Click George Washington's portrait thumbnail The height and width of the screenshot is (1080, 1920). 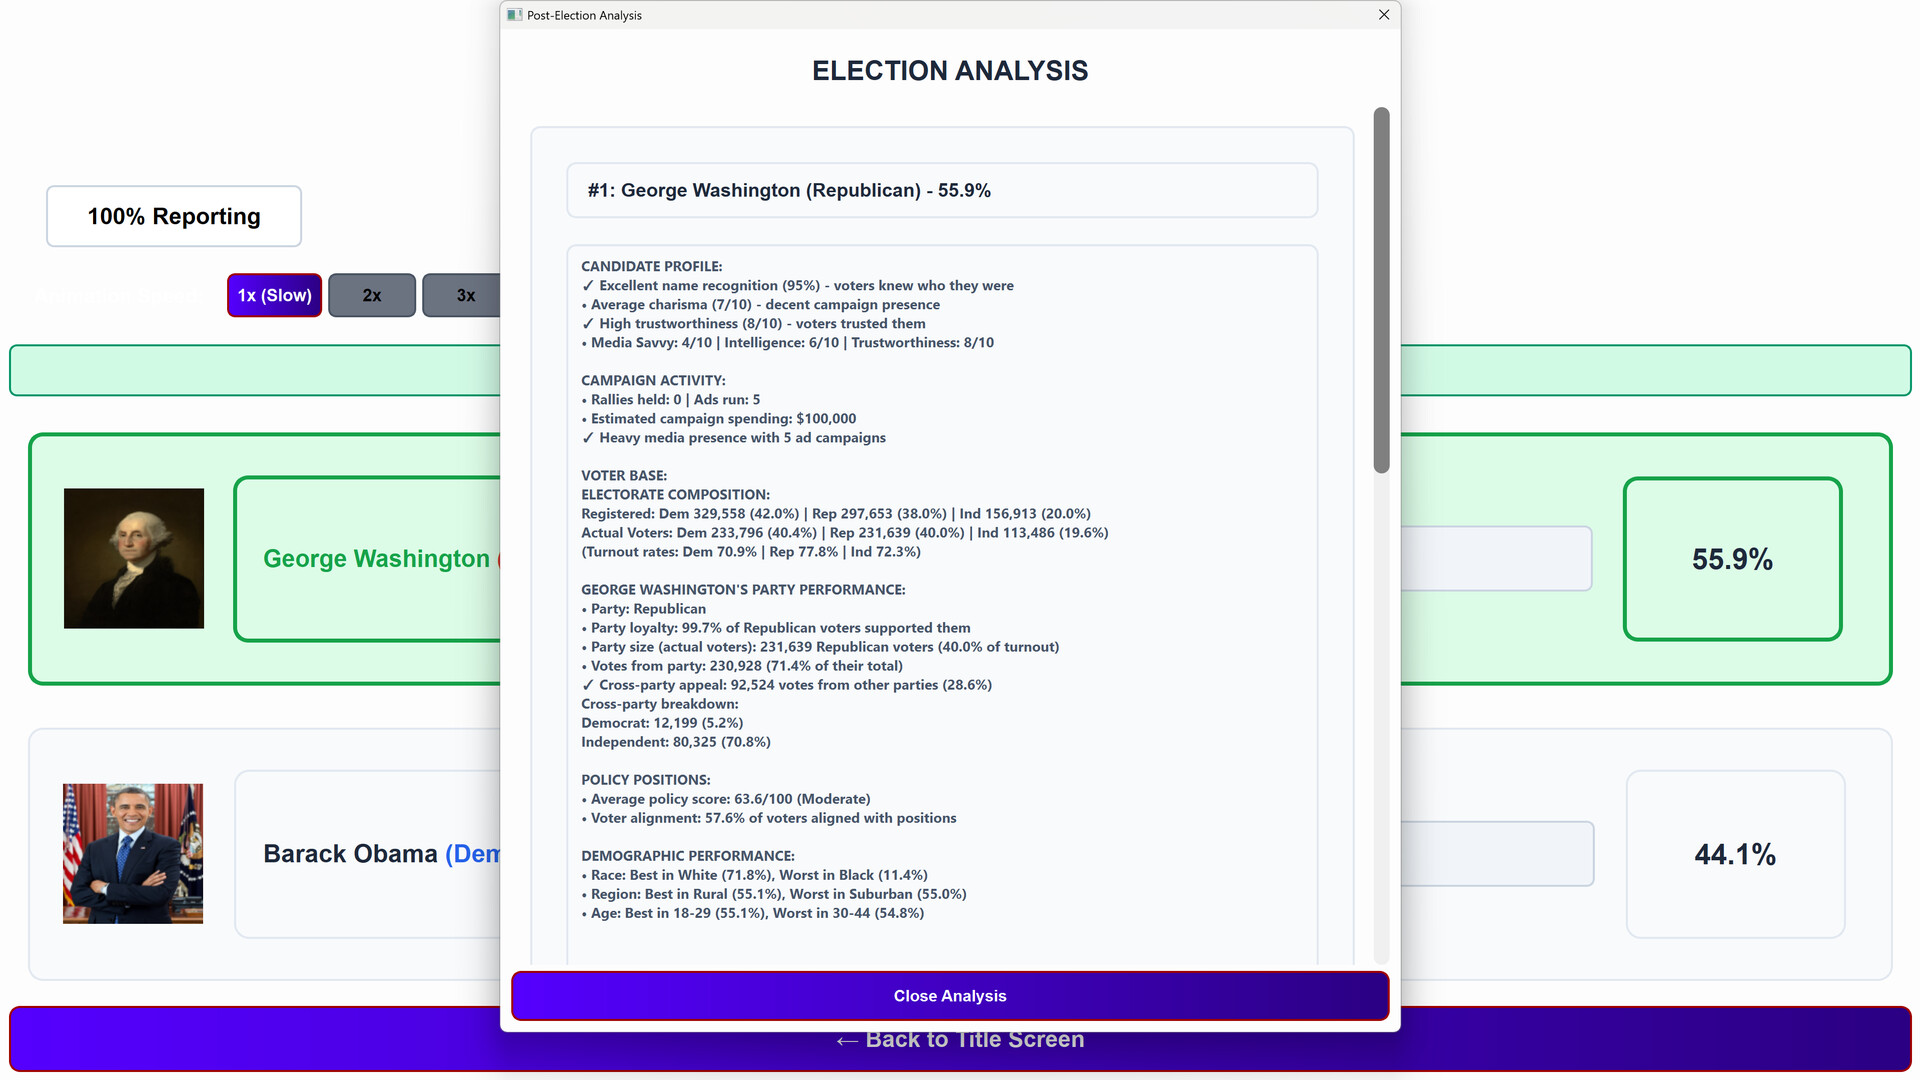[134, 558]
